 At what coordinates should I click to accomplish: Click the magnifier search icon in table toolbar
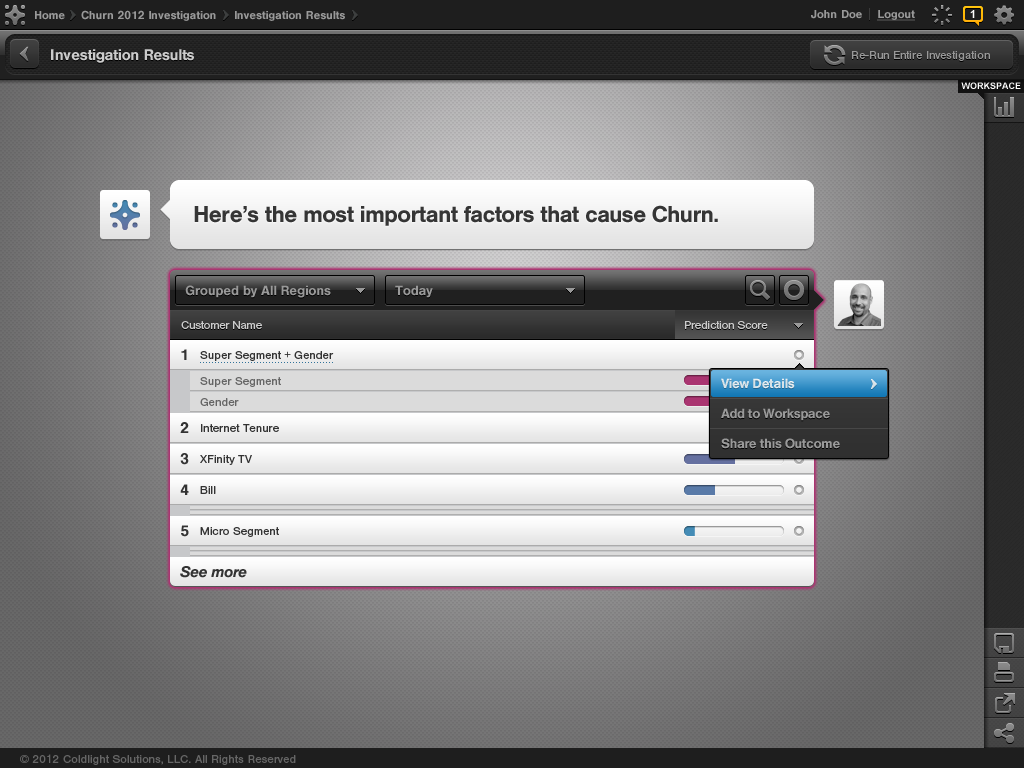coord(760,290)
